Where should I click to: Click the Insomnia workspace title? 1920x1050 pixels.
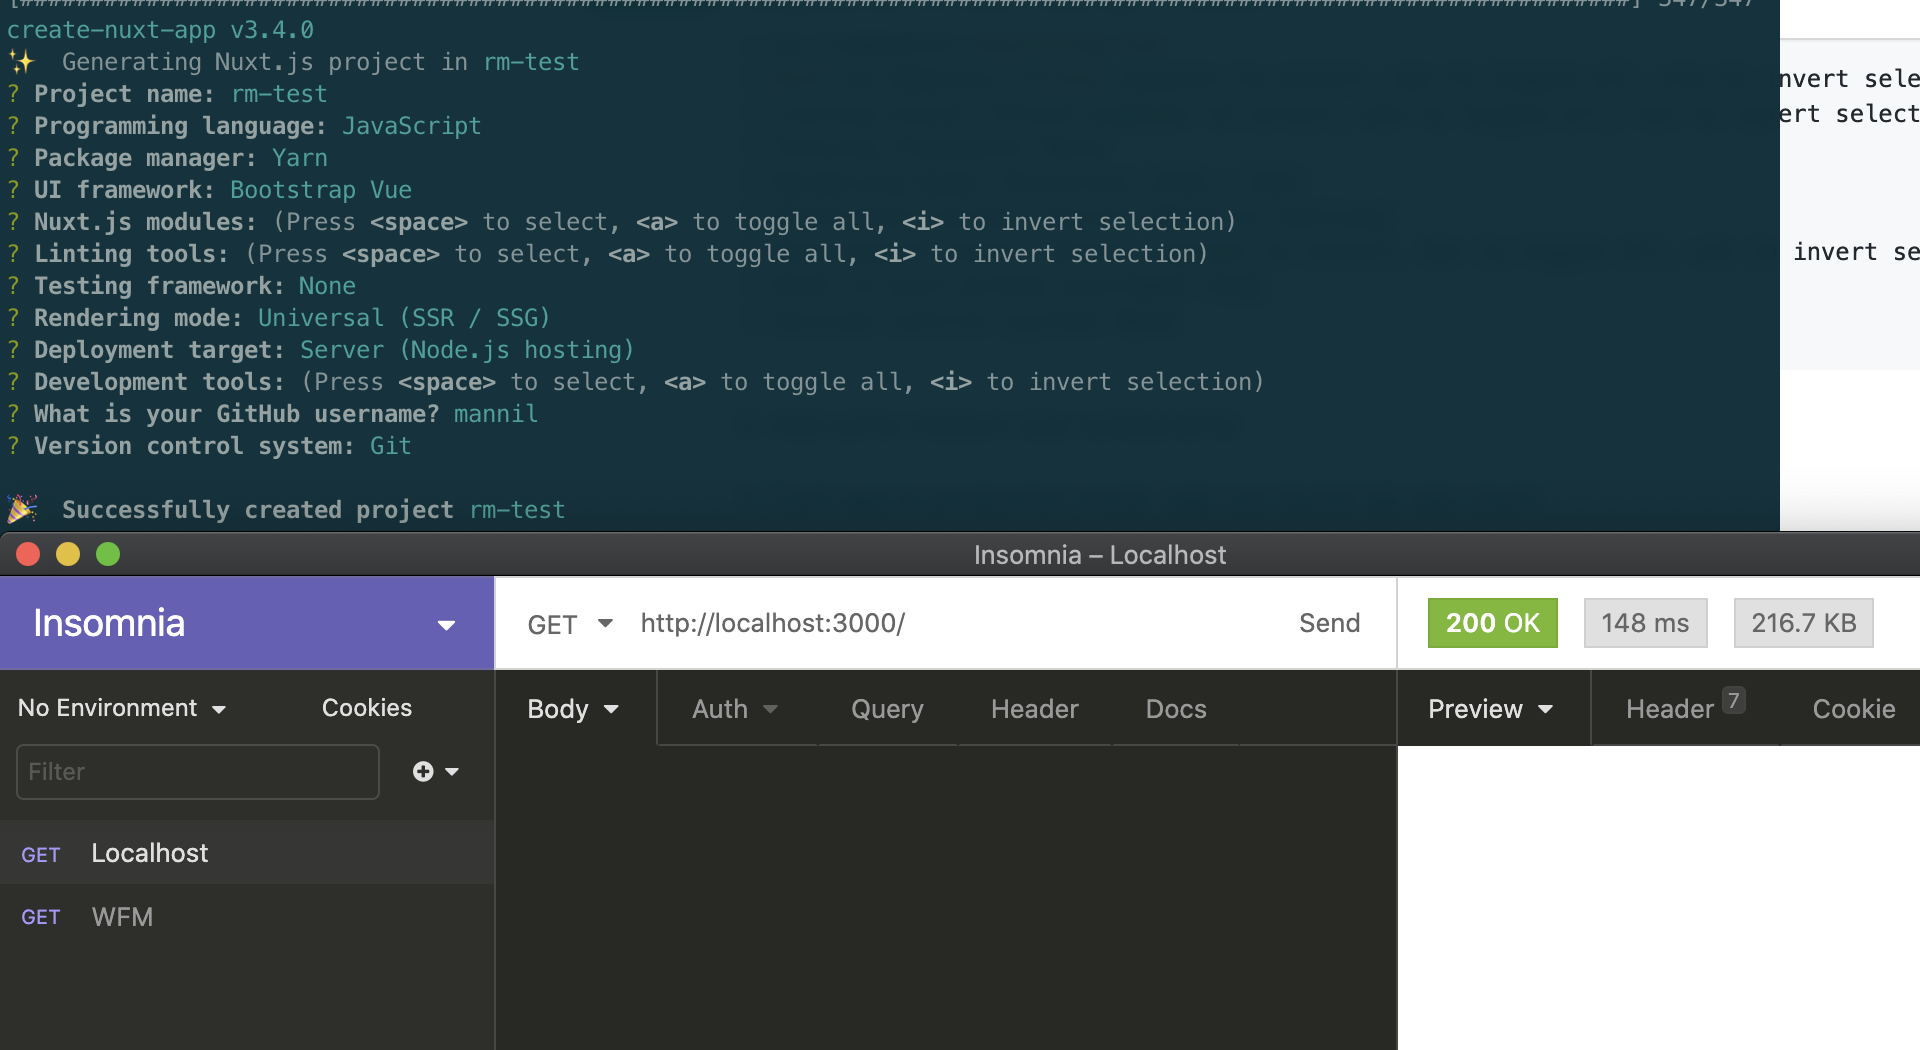(109, 623)
